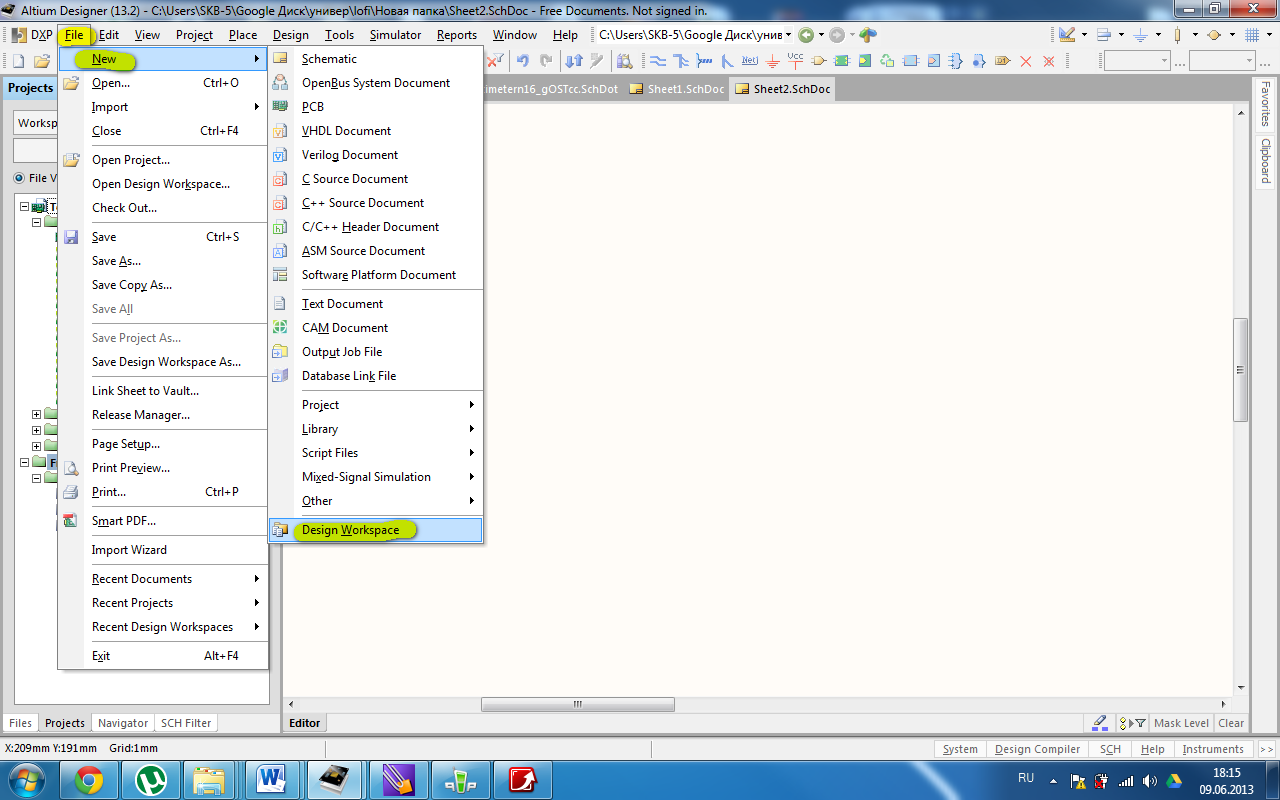Switch to the Sheet1.SchDoc tab
This screenshot has width=1280, height=800.
[676, 89]
